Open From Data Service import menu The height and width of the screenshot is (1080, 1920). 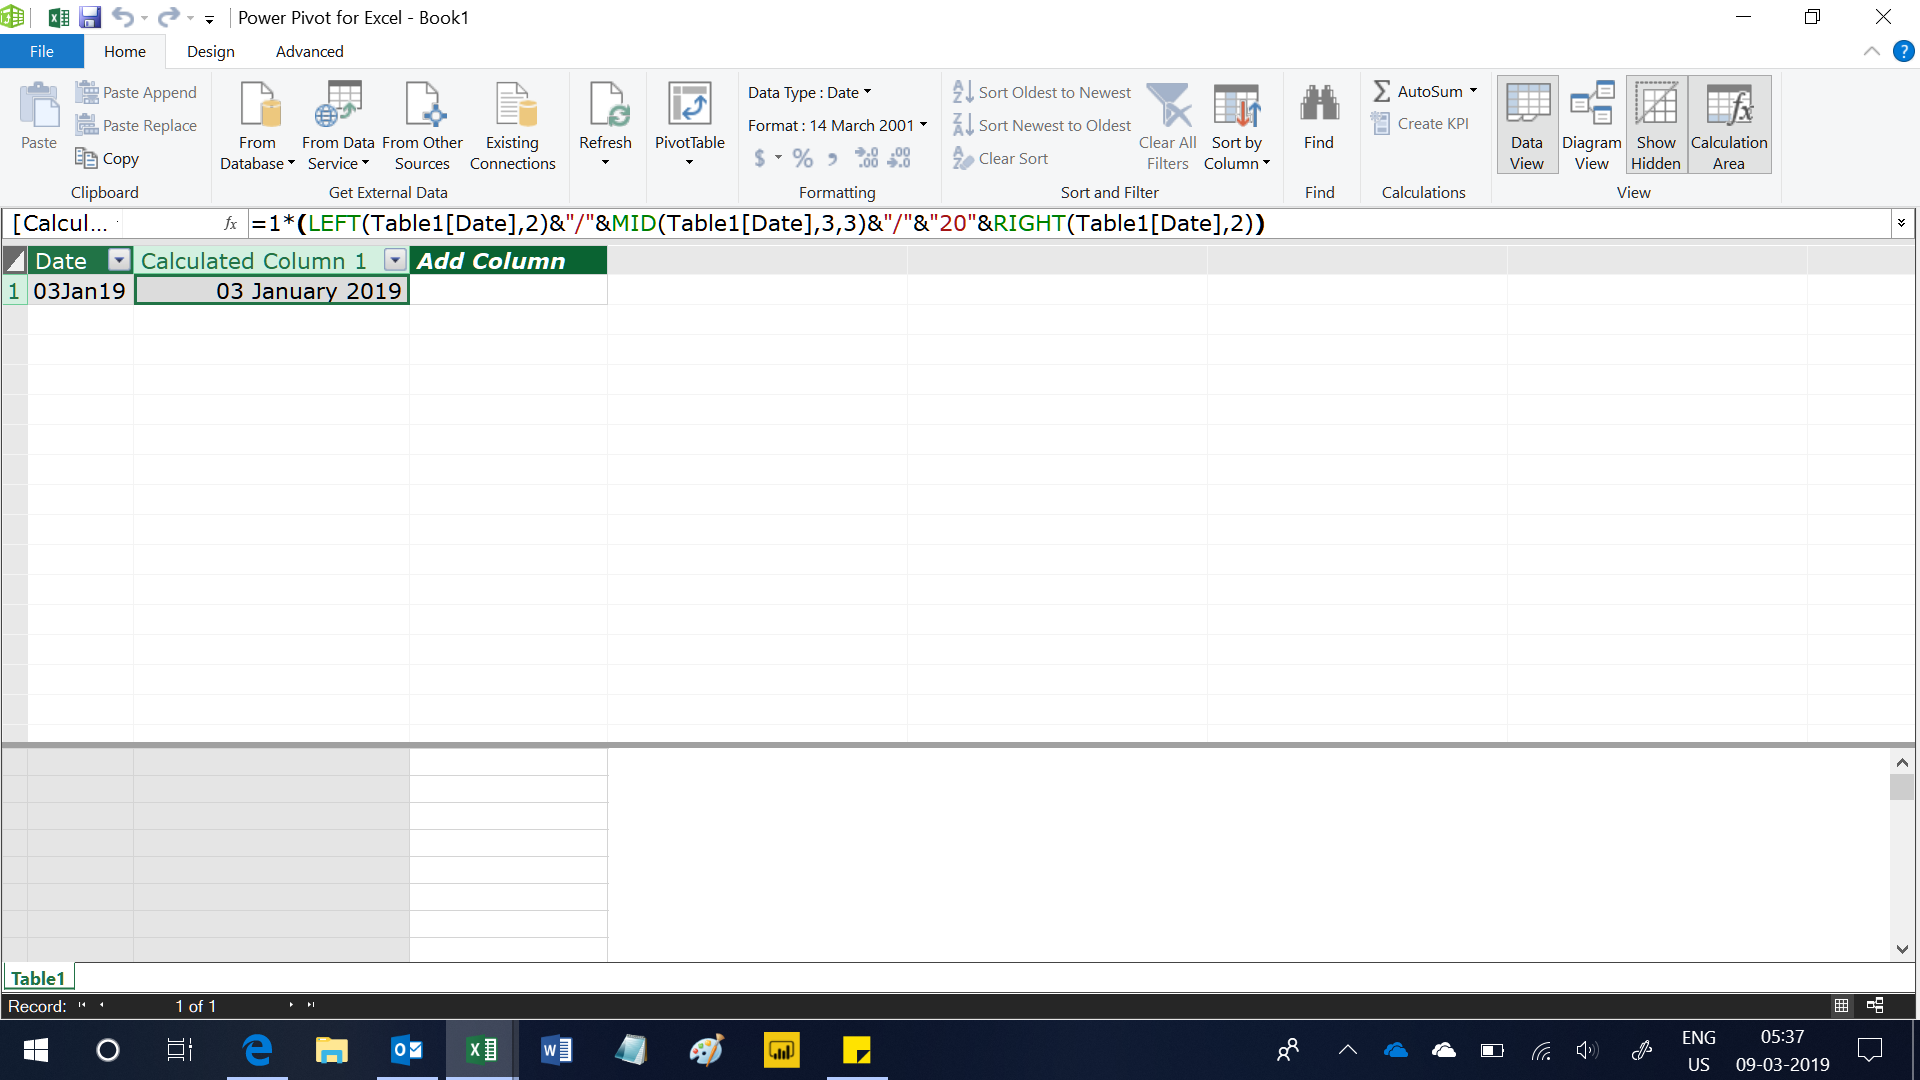tap(338, 126)
